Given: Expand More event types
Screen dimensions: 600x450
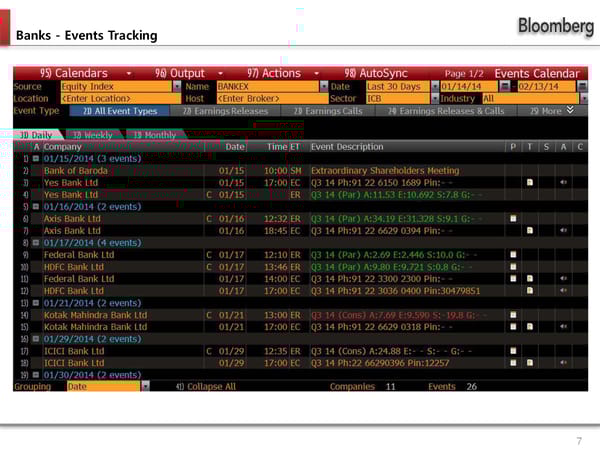Looking at the screenshot, I should coord(552,111).
